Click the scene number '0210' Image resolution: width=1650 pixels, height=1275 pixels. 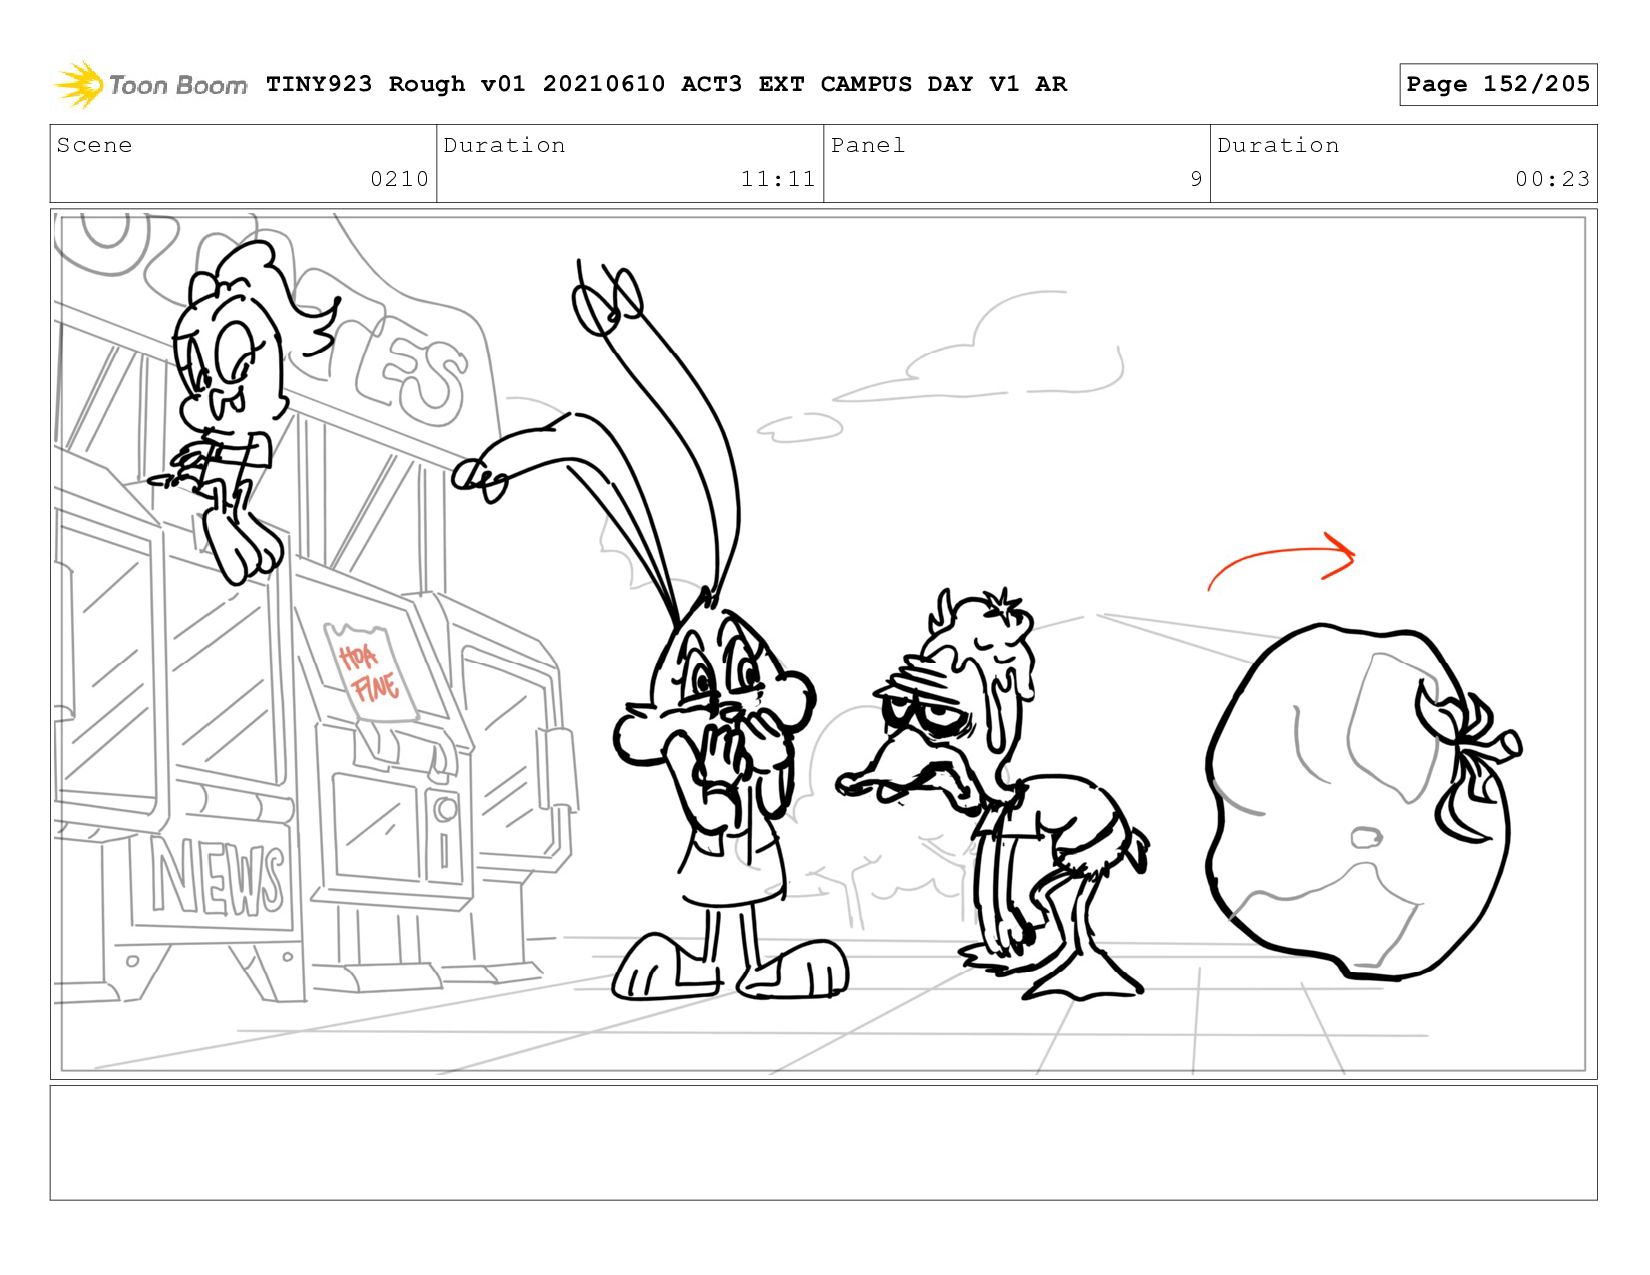click(399, 179)
